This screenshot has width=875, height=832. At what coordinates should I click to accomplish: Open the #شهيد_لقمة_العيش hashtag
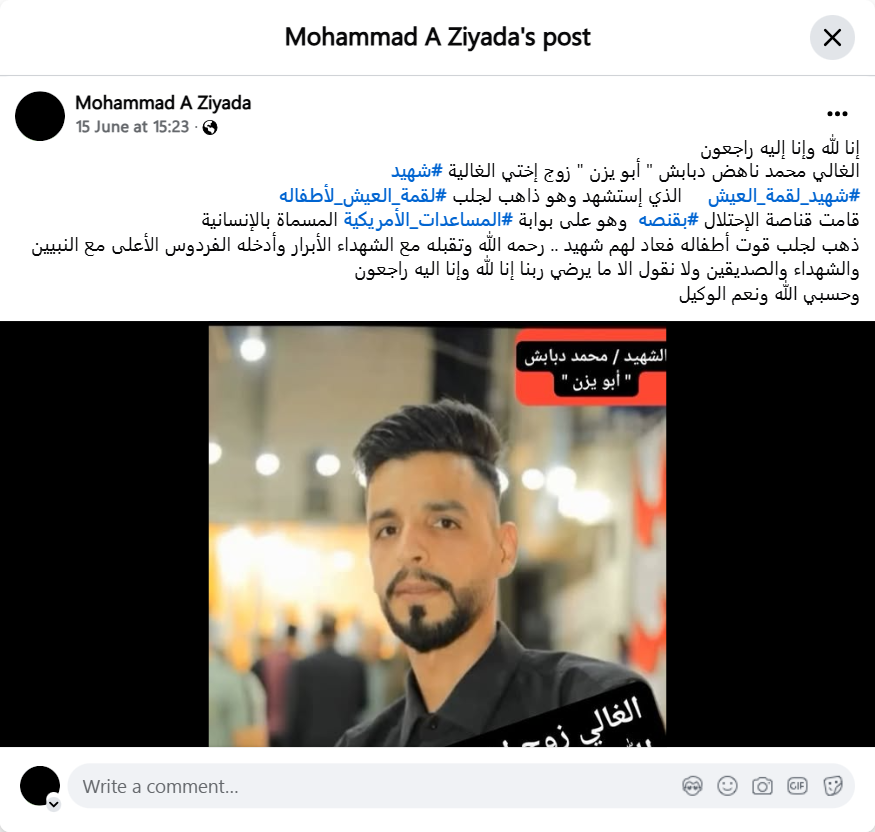pos(784,196)
